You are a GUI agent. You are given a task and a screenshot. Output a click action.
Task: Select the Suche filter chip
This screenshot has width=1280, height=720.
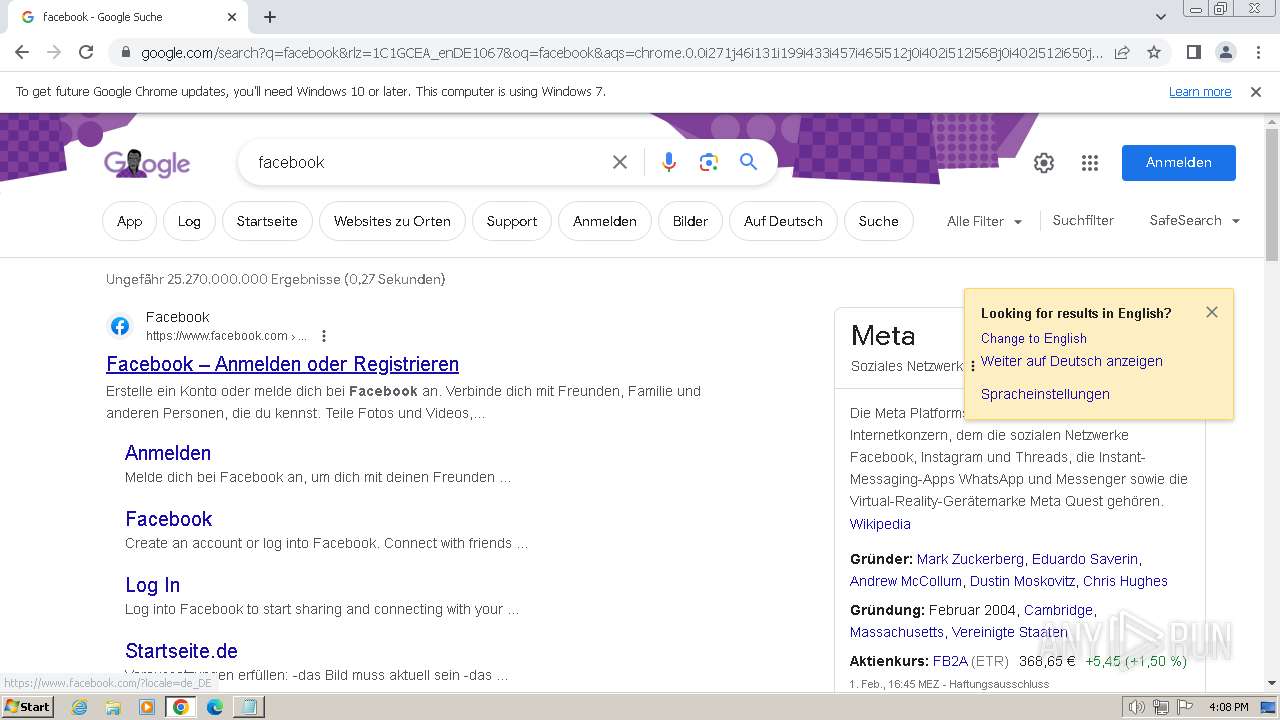pos(879,221)
